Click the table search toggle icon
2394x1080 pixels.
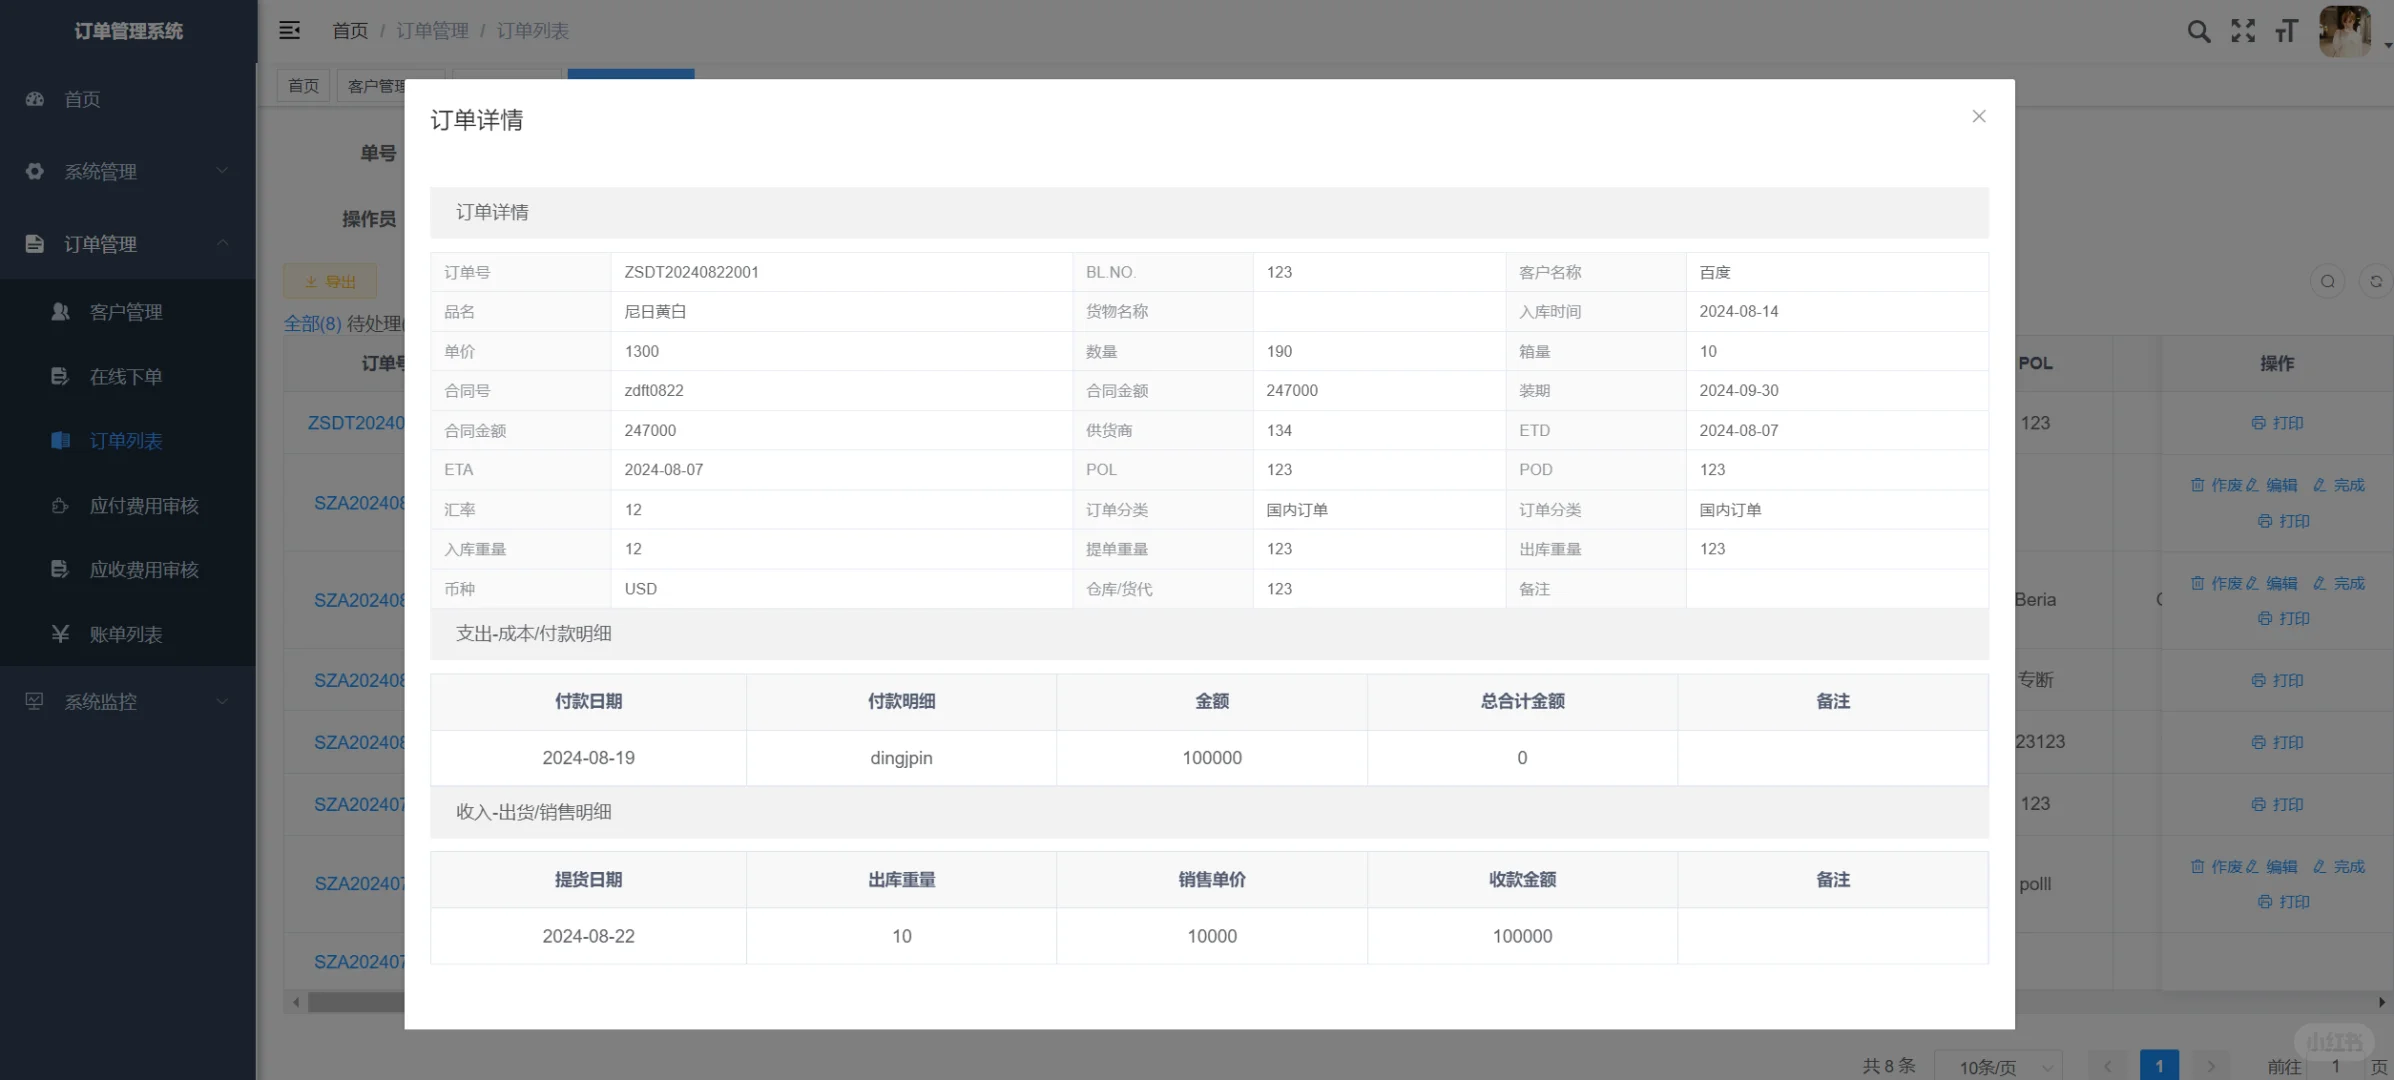click(x=2327, y=282)
